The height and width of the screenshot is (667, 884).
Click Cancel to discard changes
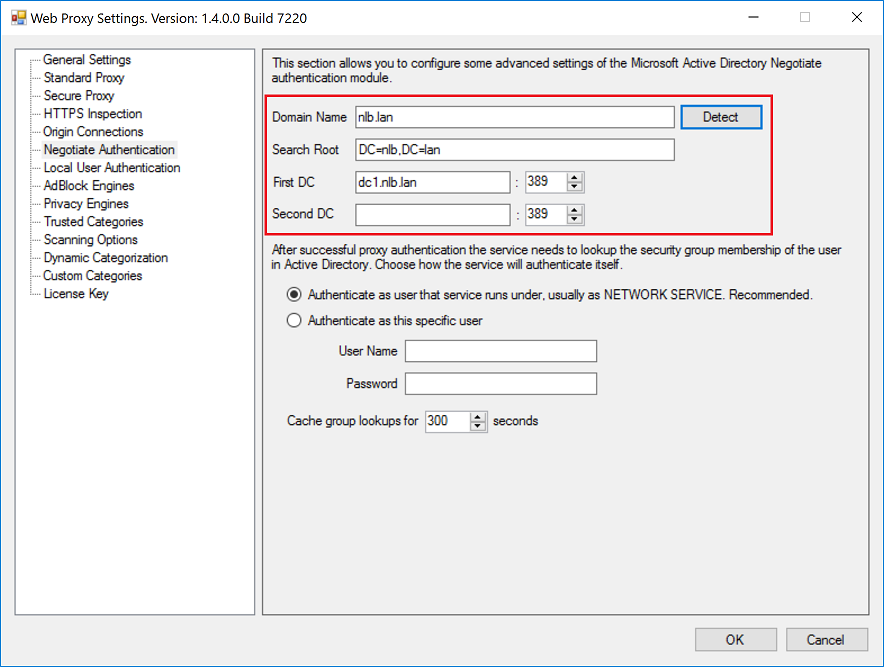tap(826, 640)
